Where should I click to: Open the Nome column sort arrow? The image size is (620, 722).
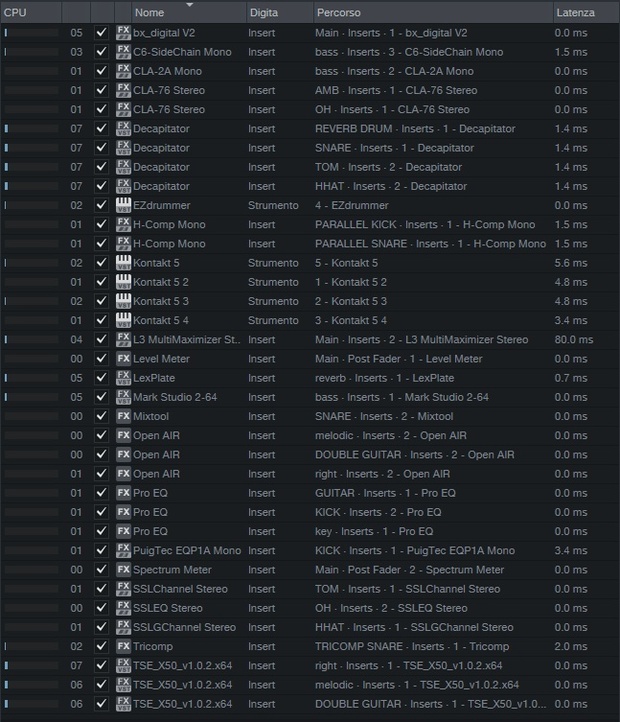(189, 5)
